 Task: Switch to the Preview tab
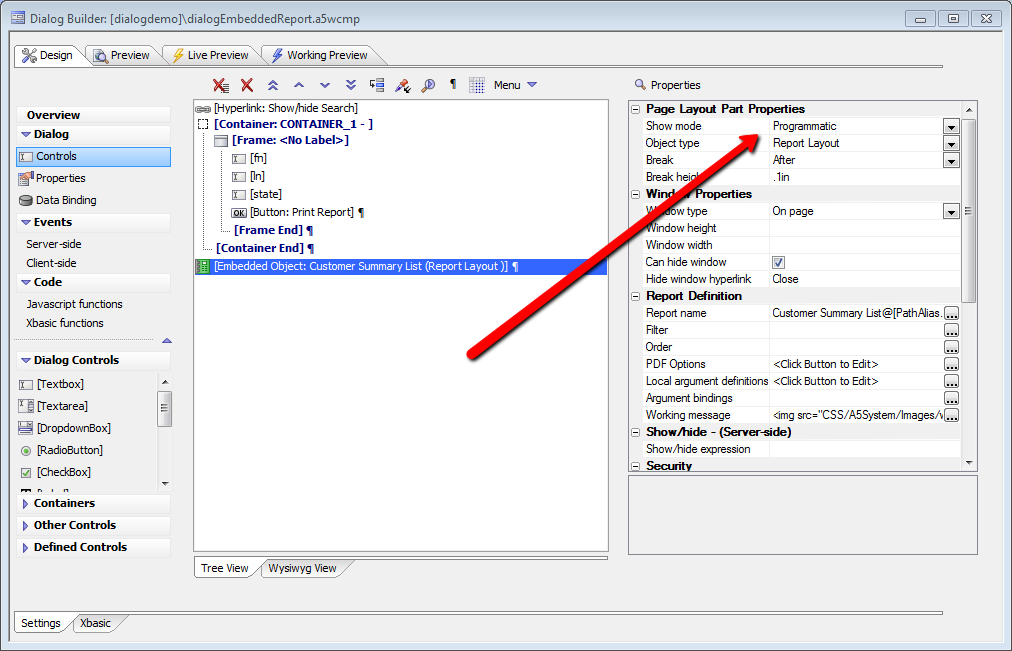coord(122,55)
